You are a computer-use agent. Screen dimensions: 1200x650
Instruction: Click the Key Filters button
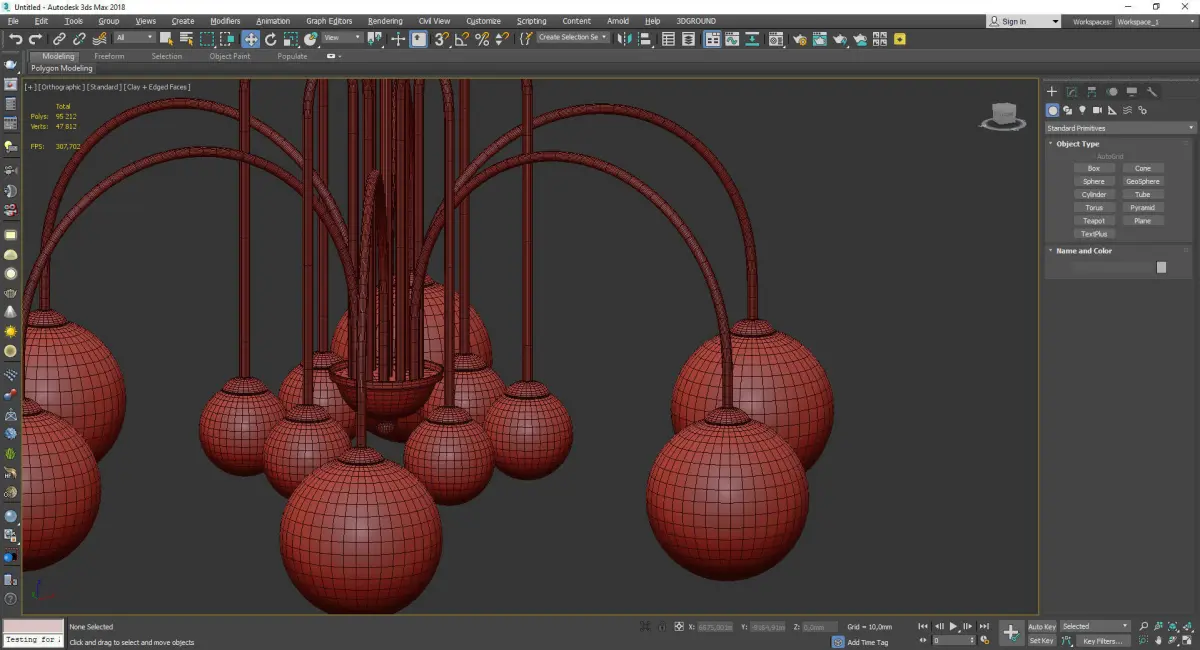click(x=1101, y=641)
